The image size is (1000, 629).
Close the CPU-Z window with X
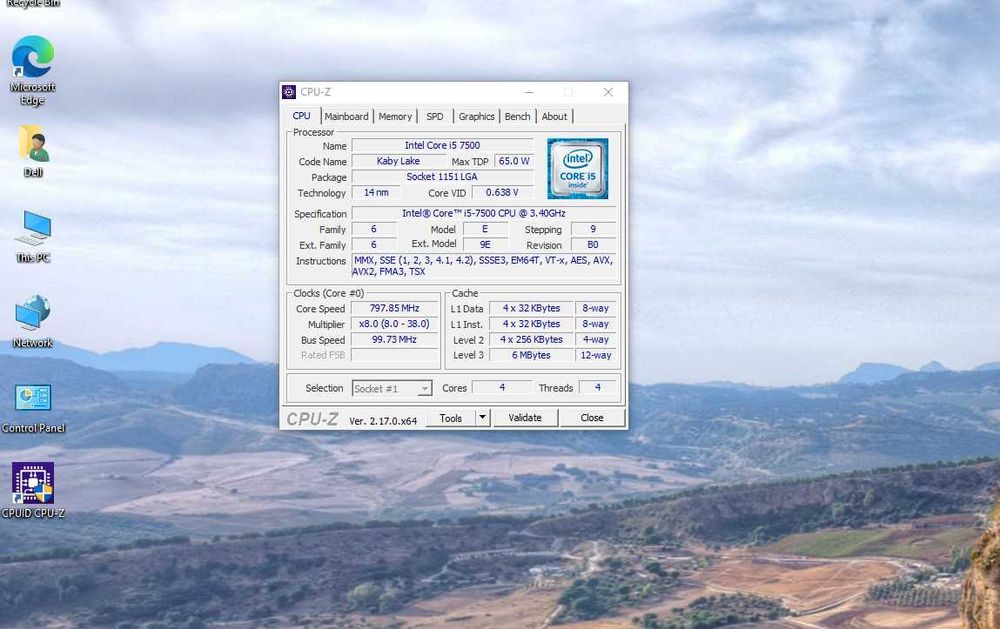click(x=608, y=92)
